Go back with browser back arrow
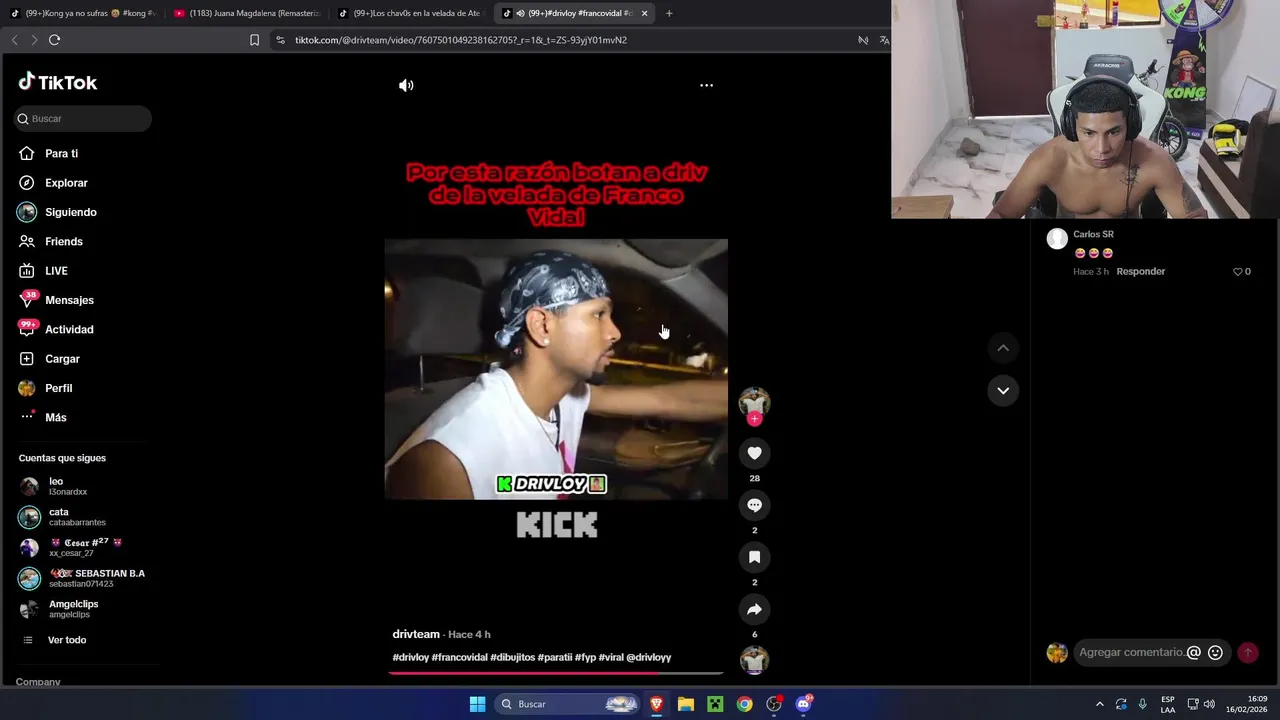The image size is (1280, 720). [14, 40]
